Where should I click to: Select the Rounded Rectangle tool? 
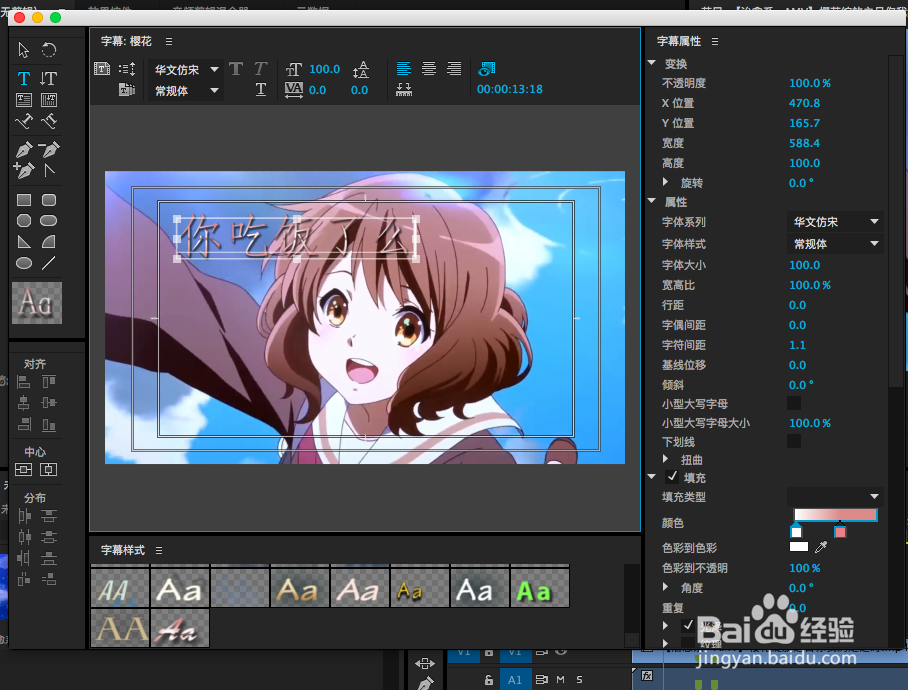click(x=49, y=200)
